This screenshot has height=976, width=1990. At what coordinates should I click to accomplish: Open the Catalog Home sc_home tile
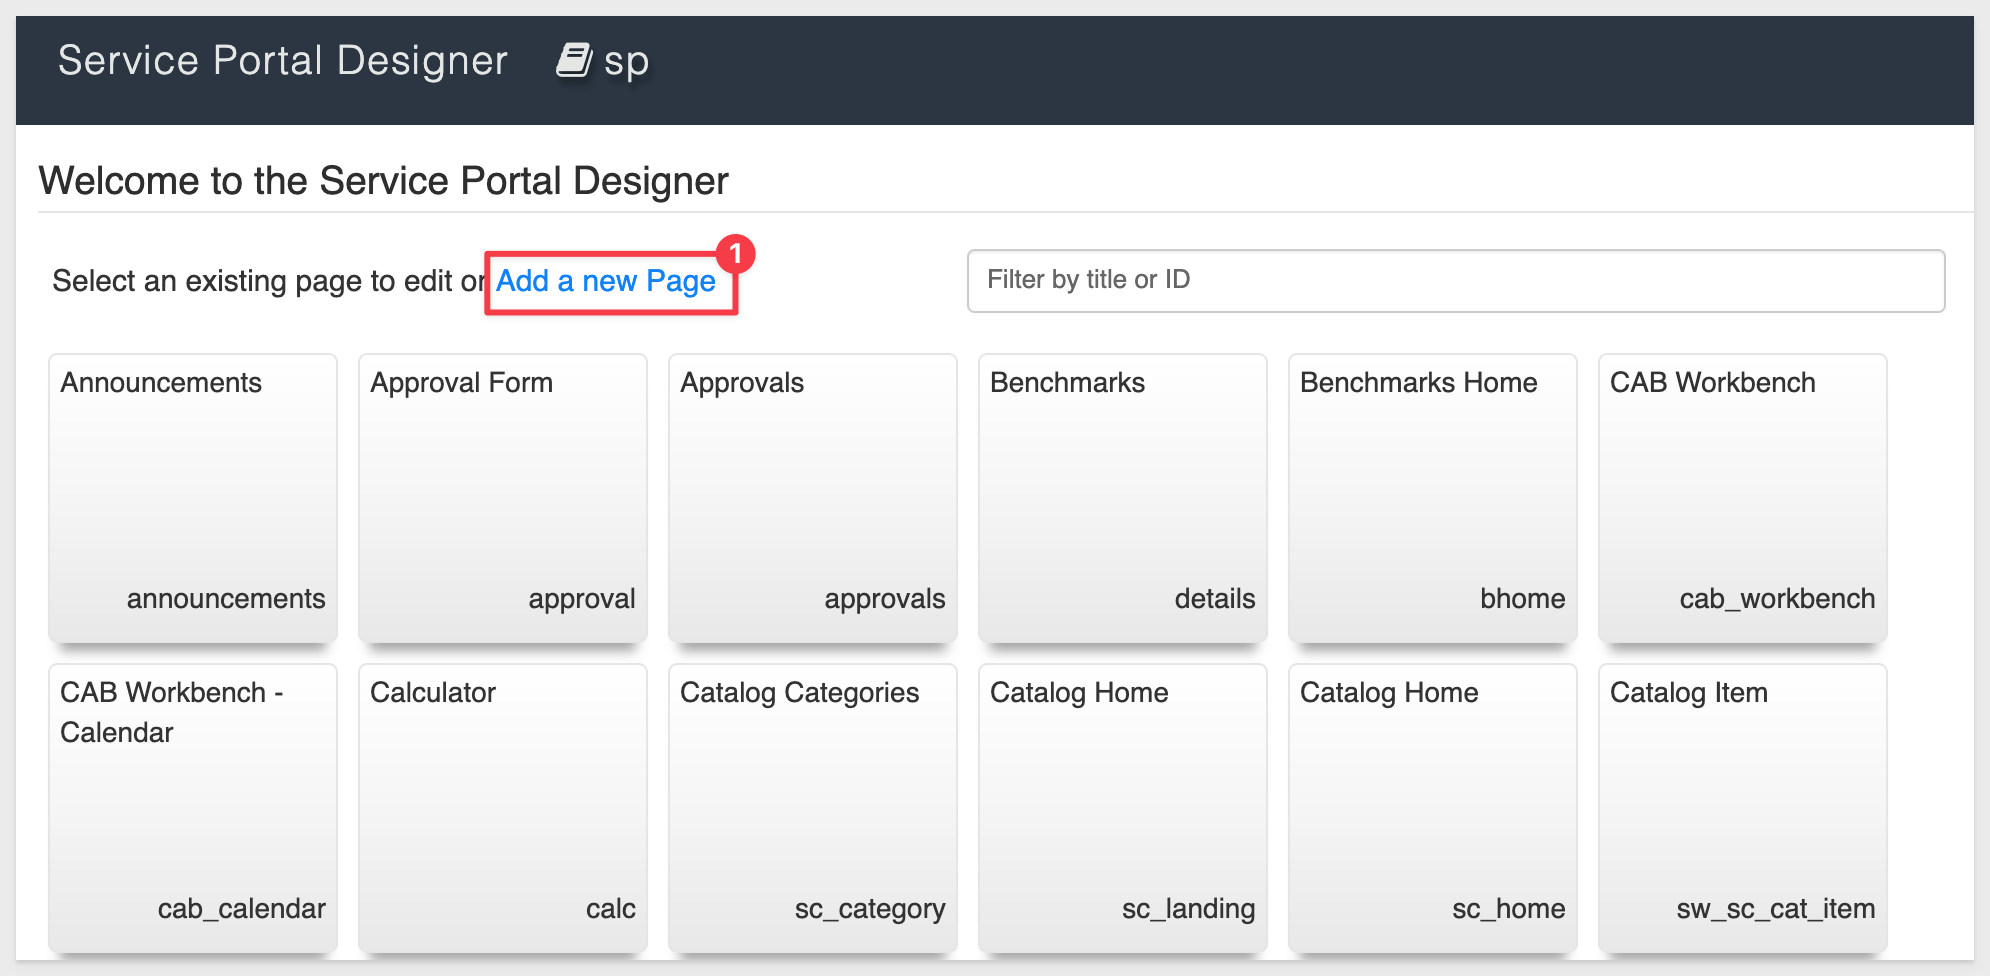click(x=1433, y=808)
